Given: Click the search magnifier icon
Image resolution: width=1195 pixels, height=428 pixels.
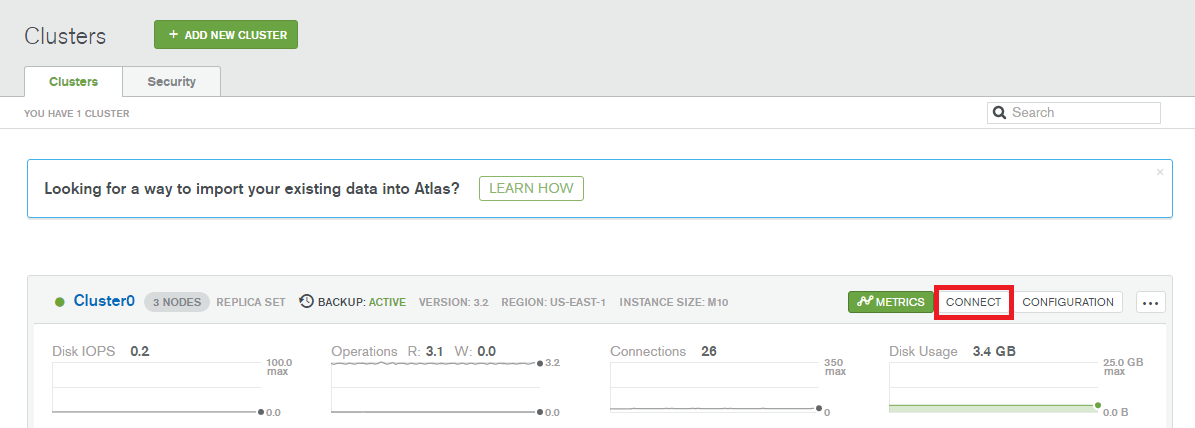Looking at the screenshot, I should coord(999,113).
